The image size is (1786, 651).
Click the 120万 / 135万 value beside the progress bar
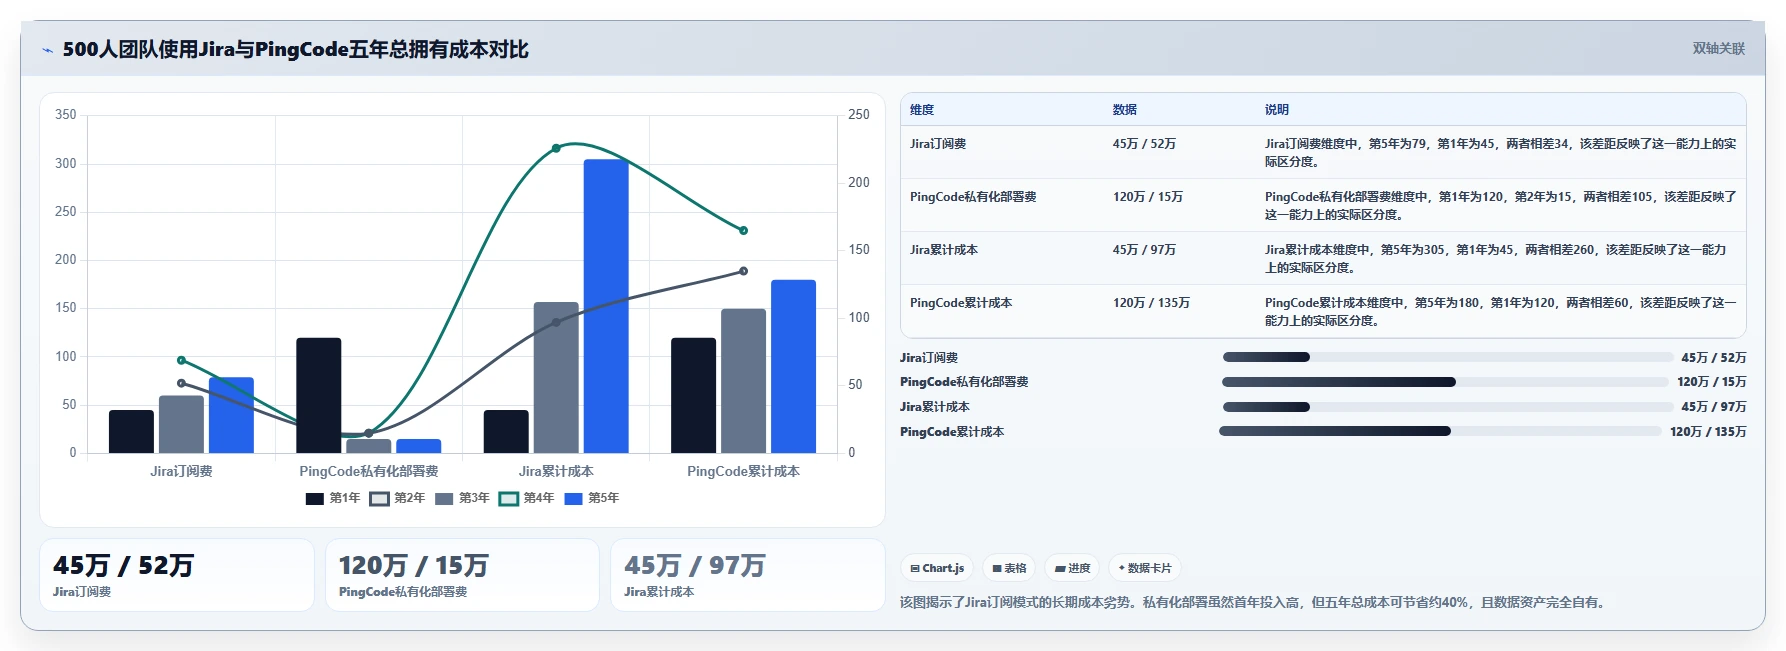[1708, 432]
